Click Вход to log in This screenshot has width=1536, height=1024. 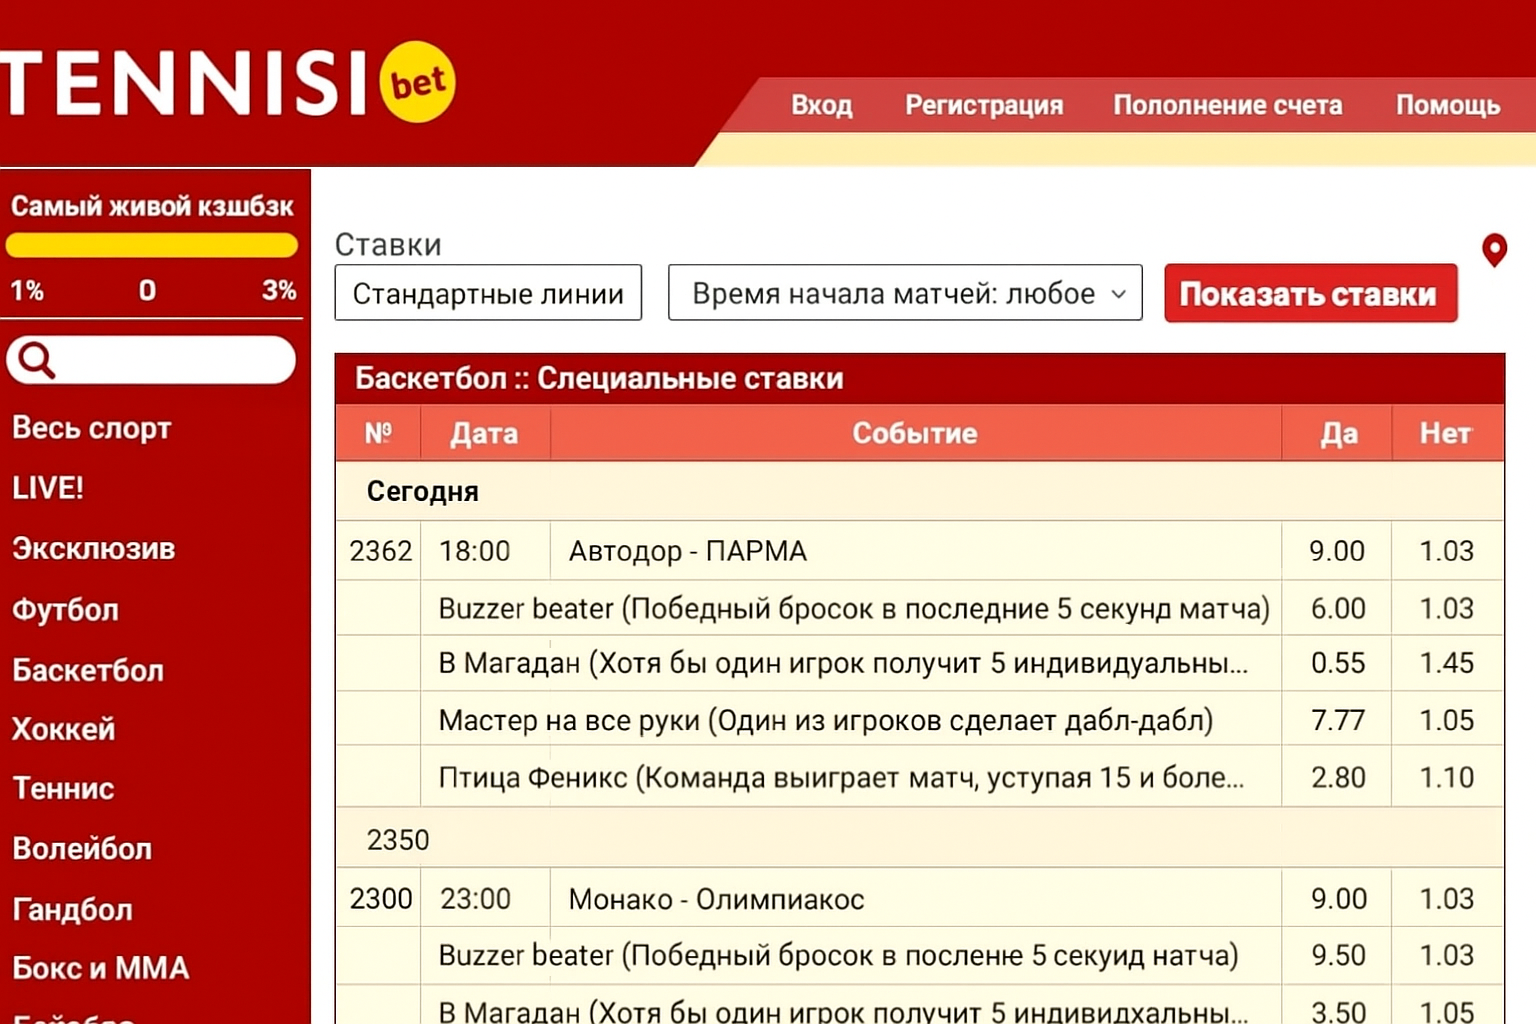(x=822, y=105)
